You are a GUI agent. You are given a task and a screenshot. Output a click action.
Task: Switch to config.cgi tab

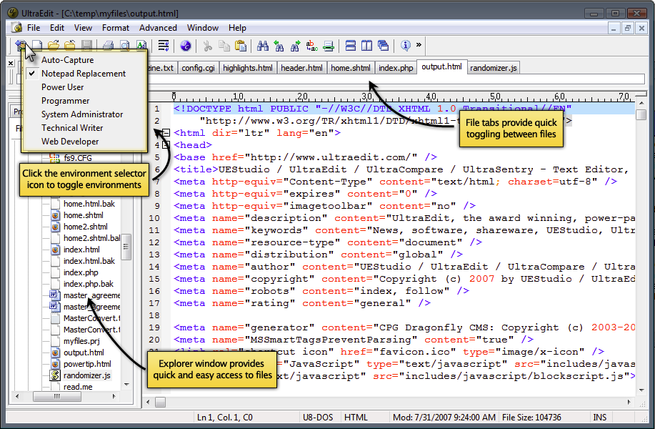coord(198,68)
